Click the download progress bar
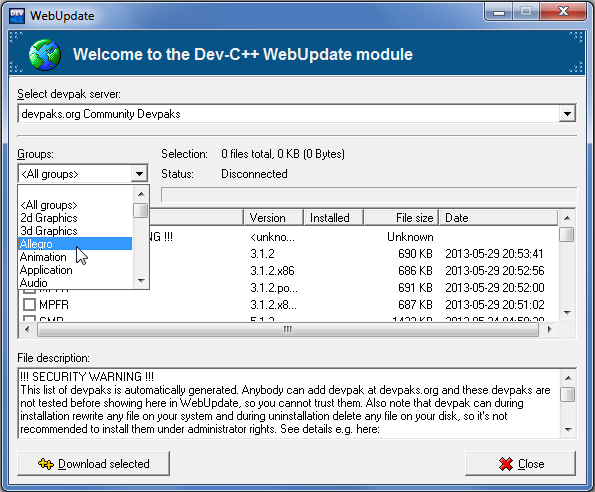This screenshot has width=595, height=492. [x=369, y=195]
